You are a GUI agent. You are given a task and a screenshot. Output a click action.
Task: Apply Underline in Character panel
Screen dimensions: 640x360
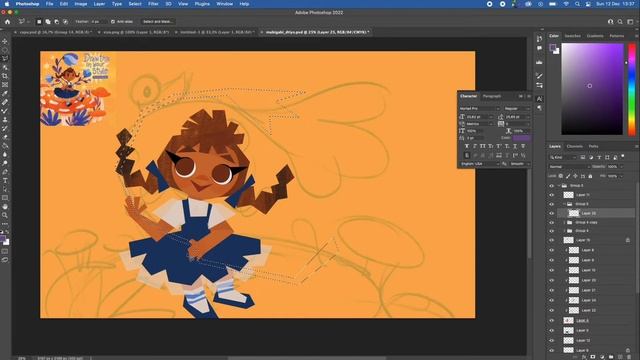(515, 146)
